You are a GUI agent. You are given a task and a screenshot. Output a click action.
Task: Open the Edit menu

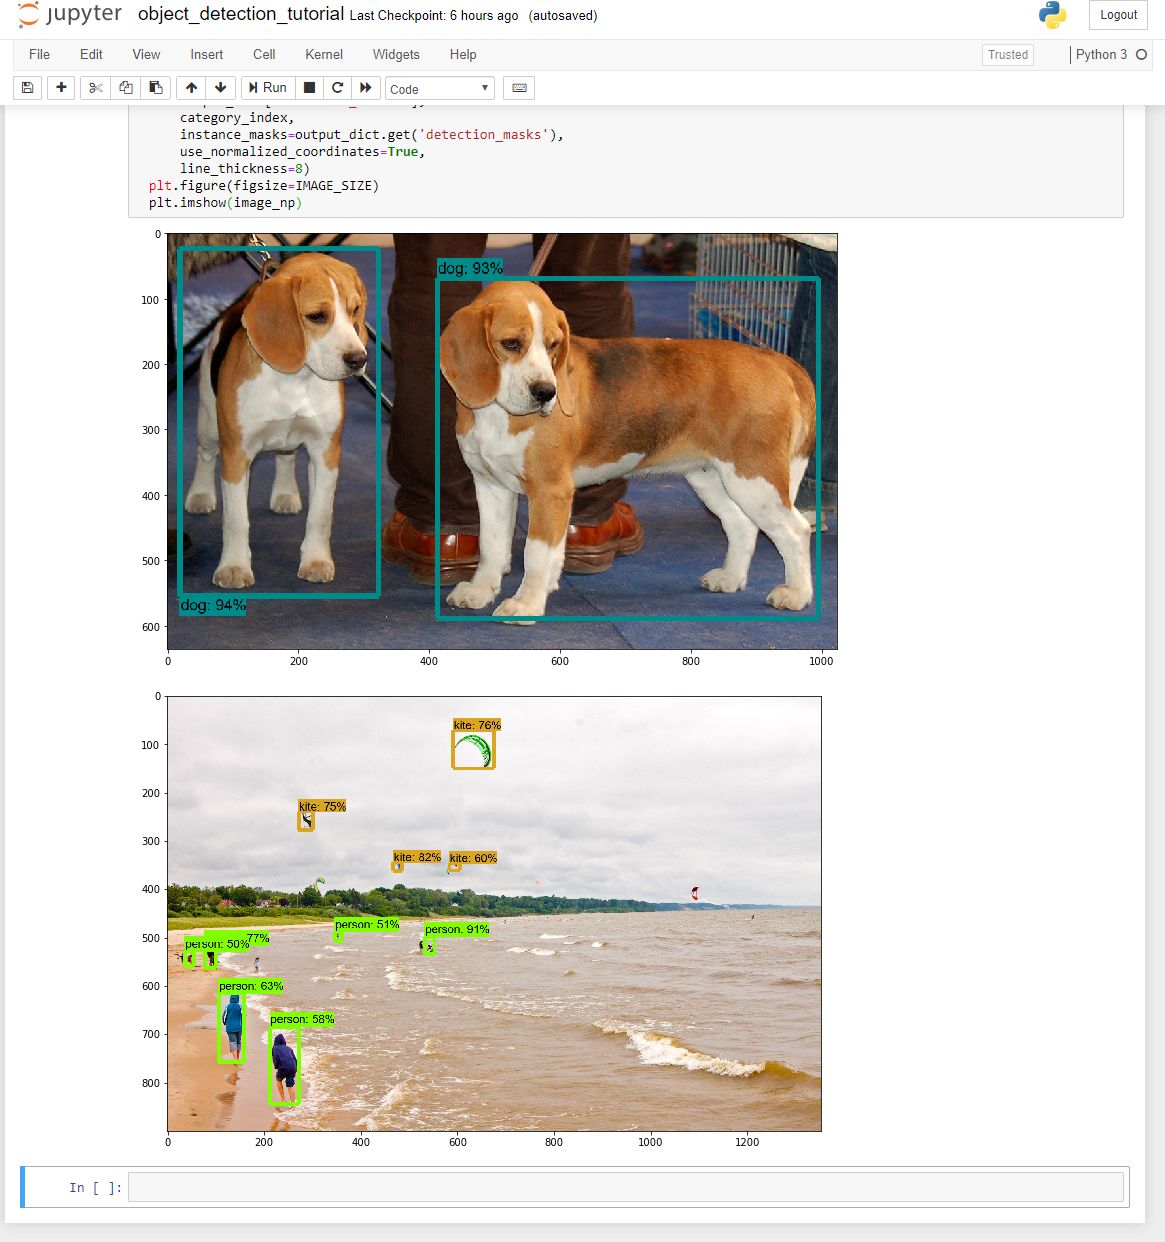pyautogui.click(x=91, y=55)
